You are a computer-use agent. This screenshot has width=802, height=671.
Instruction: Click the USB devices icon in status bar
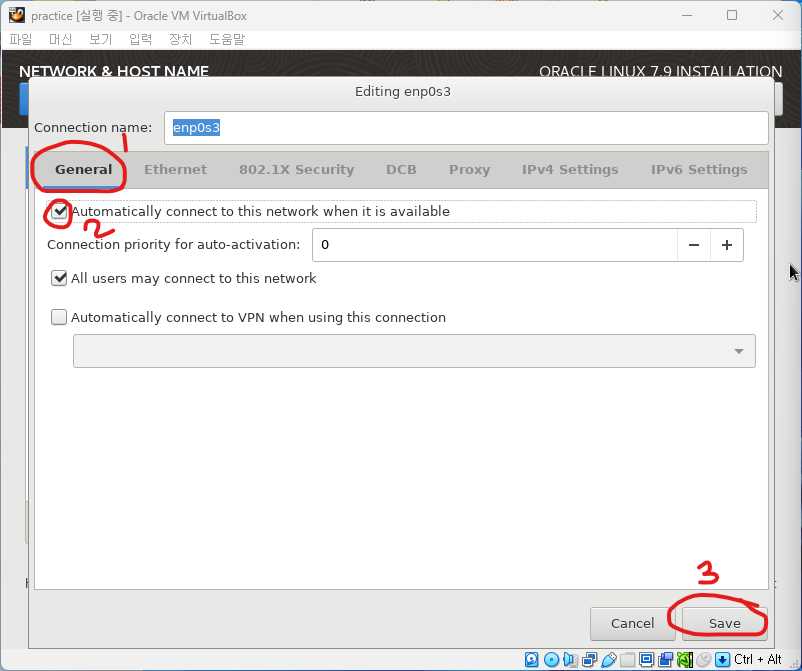pos(608,659)
